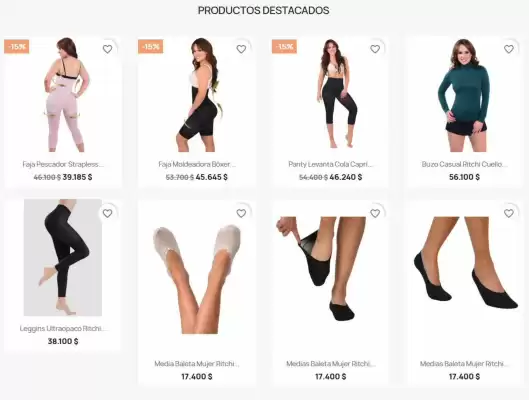The image size is (529, 400).
Task: View the green turtleneck sweater product image
Action: (464, 95)
